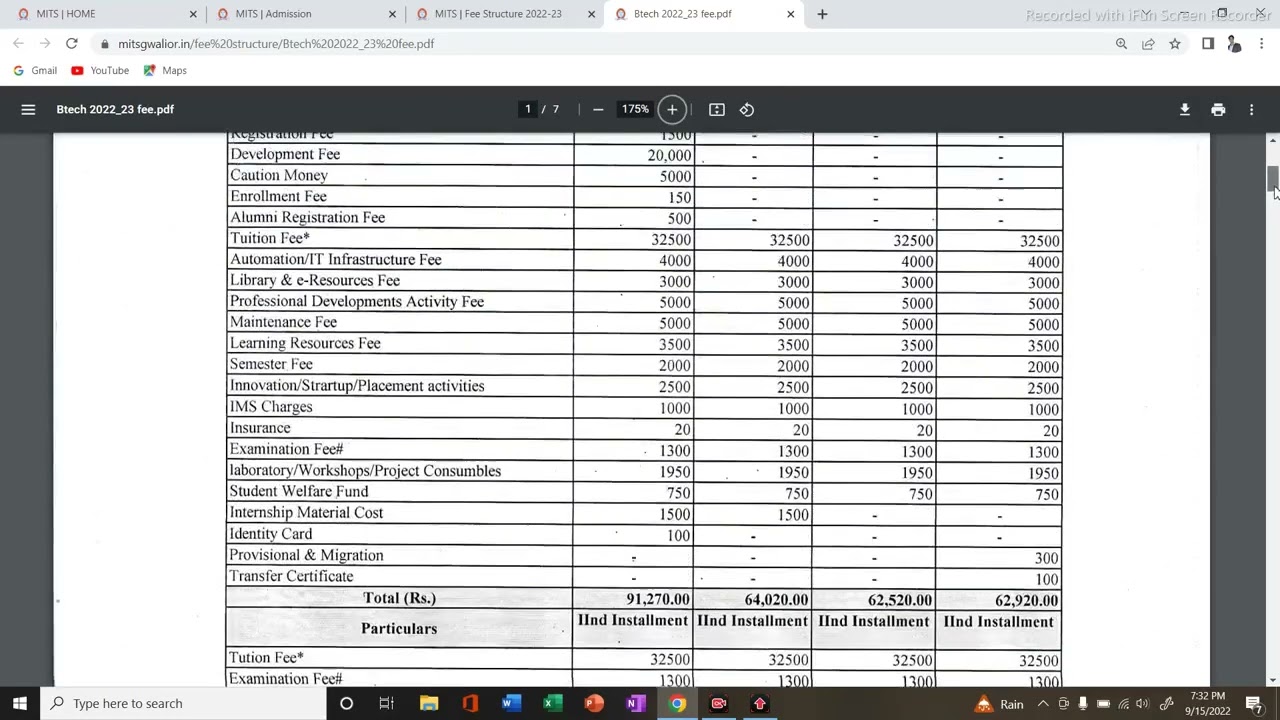Viewport: 1280px width, 720px height.
Task: Zoom in the PDF with plus button
Action: pos(672,109)
